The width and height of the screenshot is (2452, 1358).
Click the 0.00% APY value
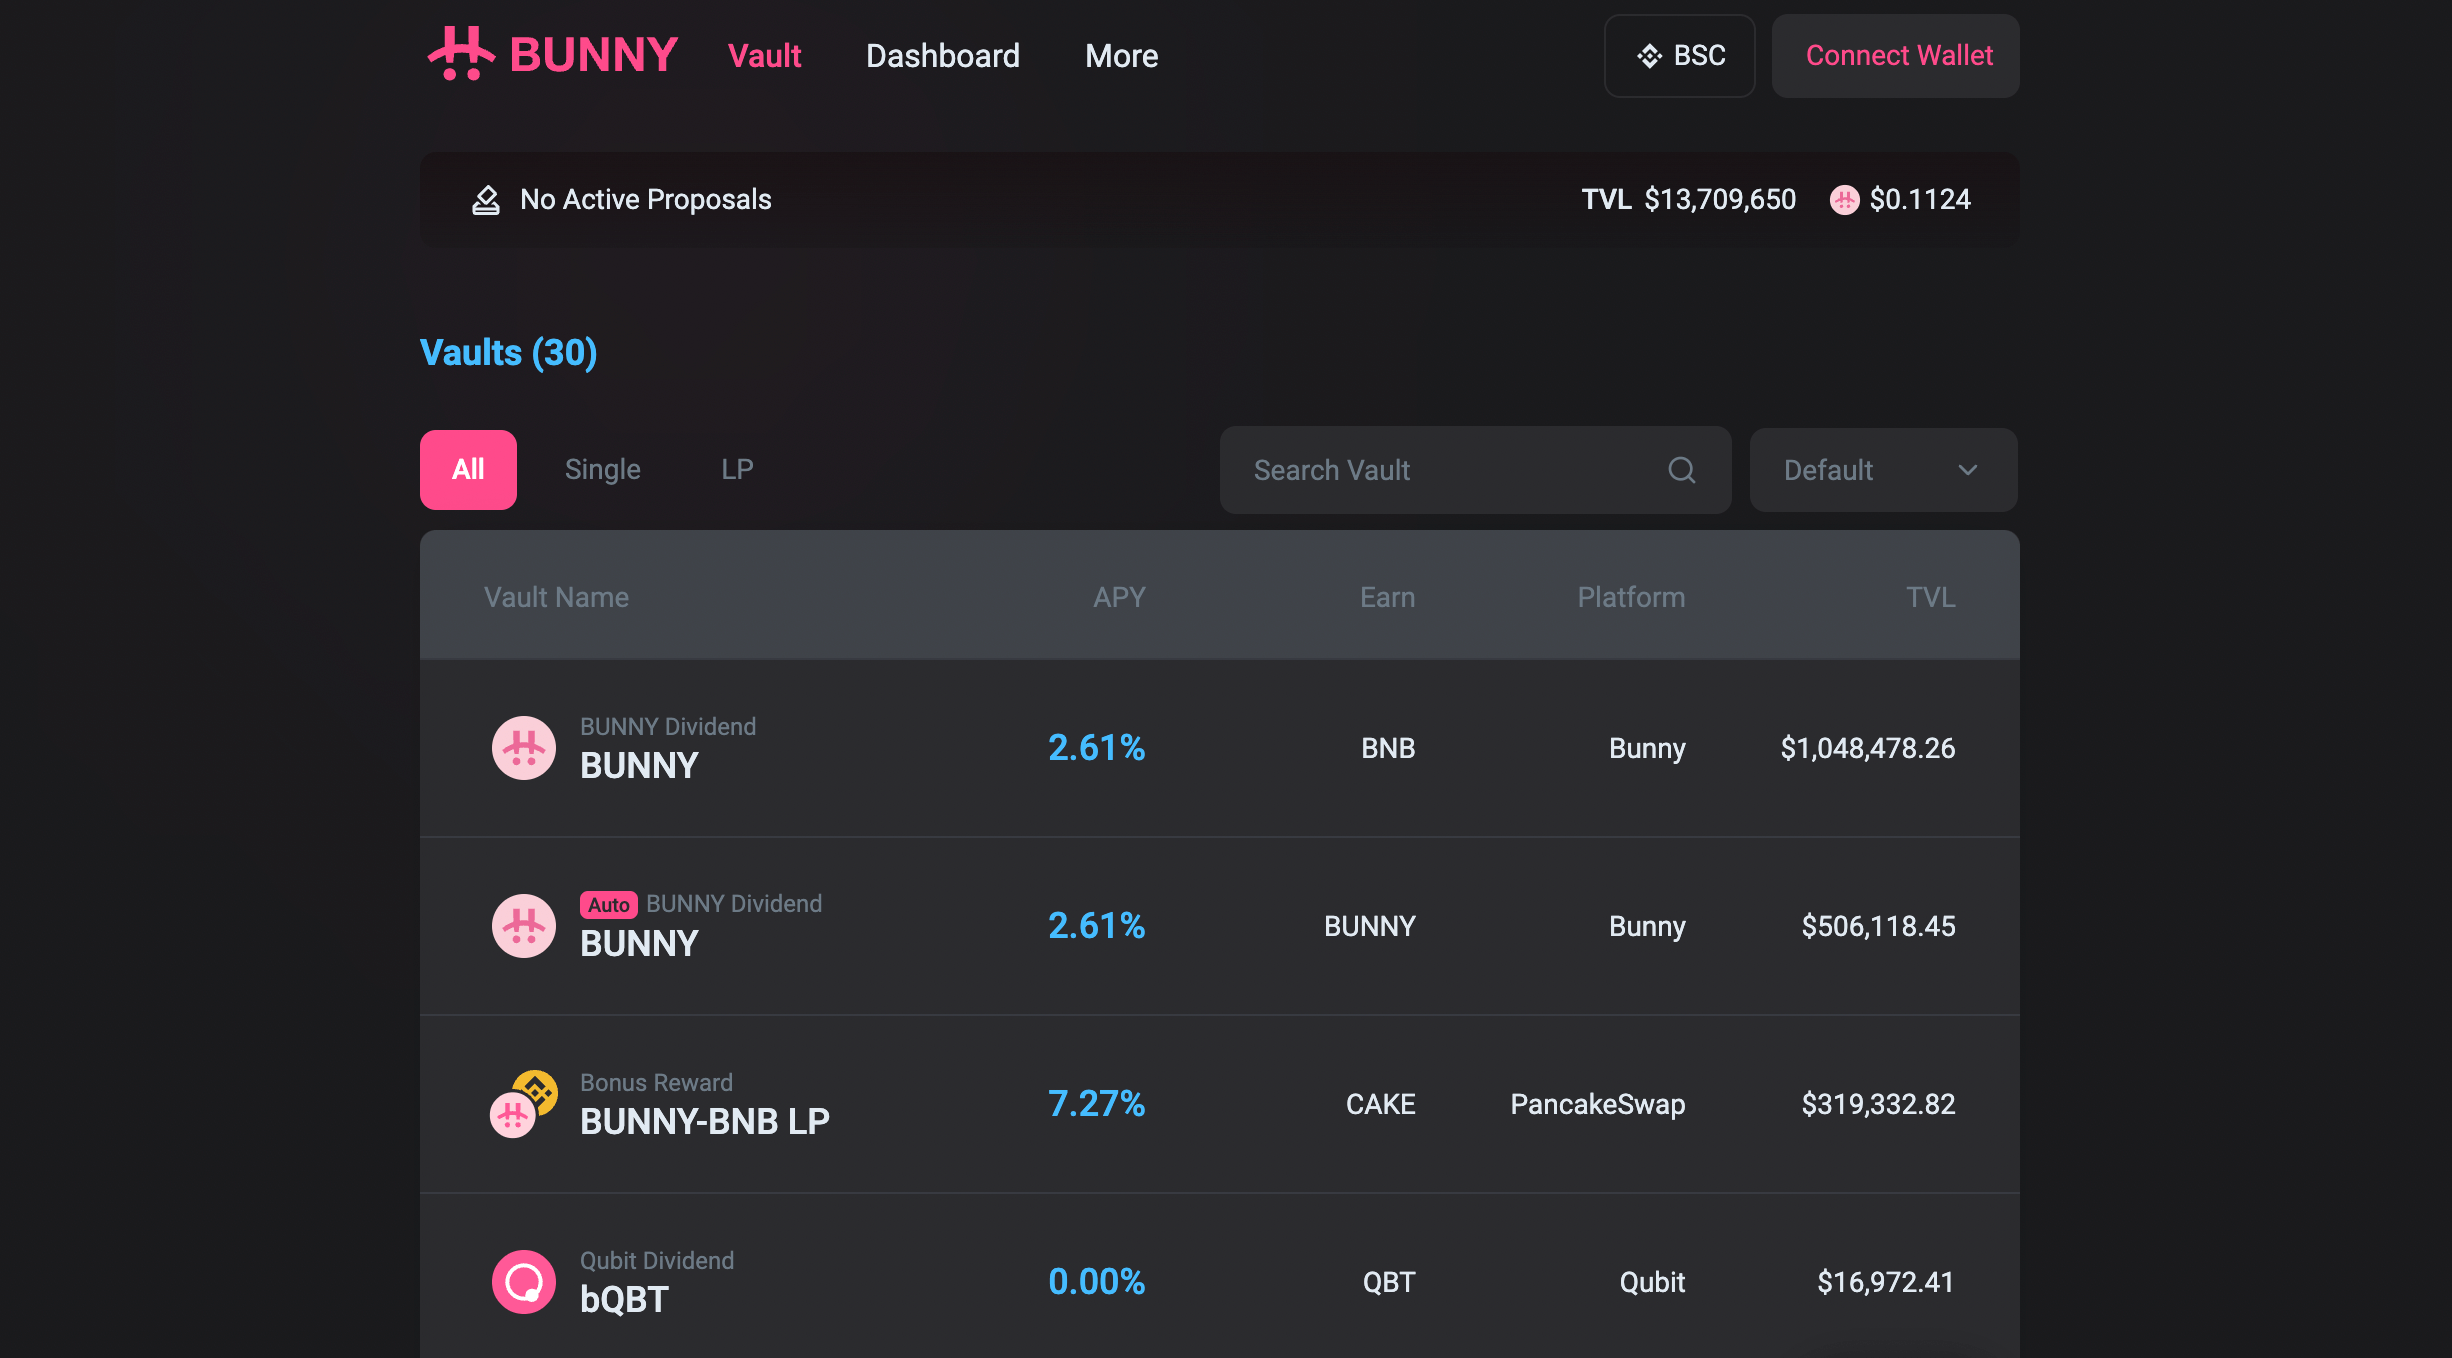click(1096, 1282)
